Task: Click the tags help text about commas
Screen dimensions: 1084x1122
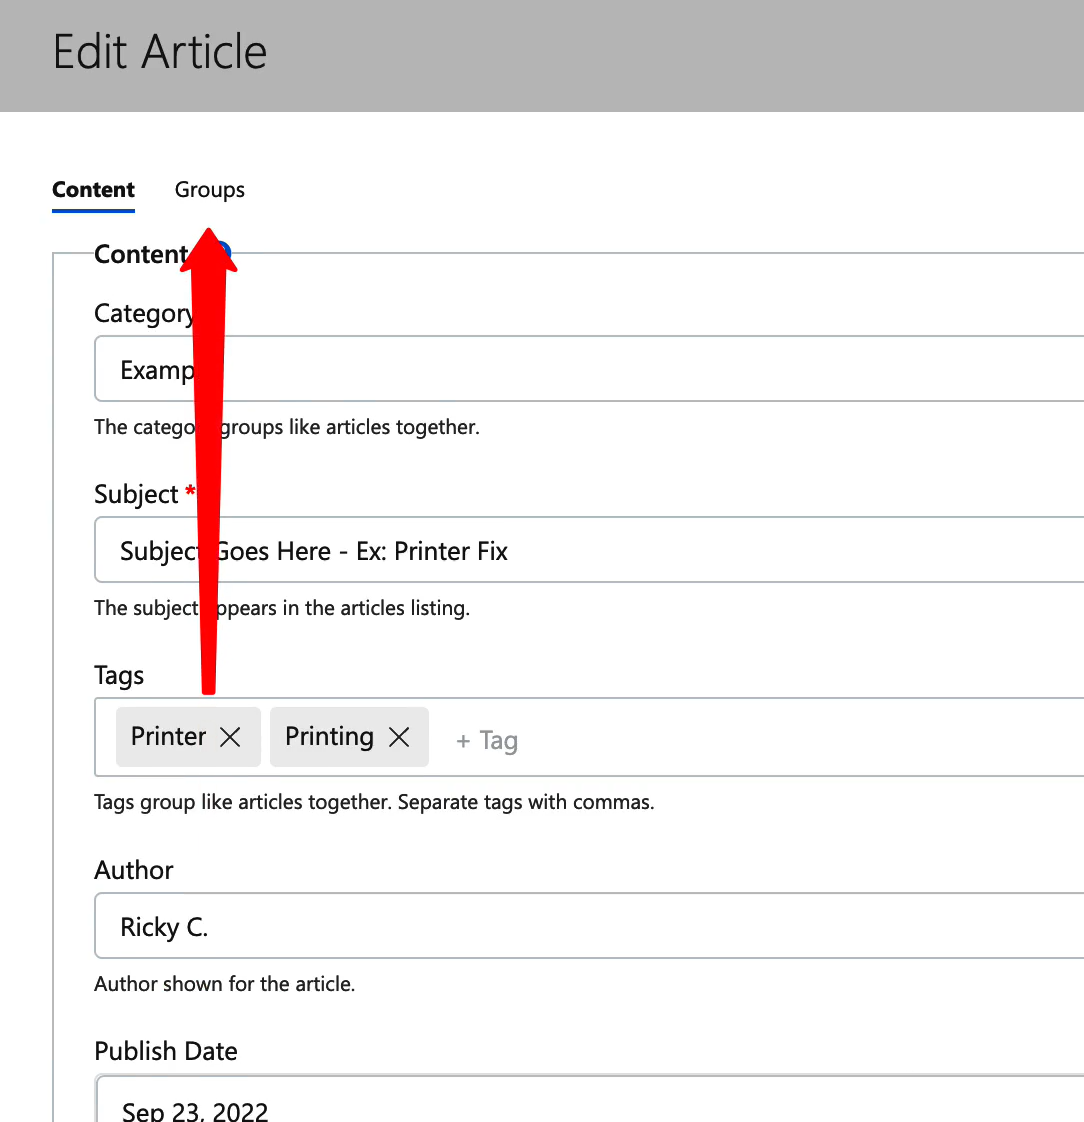Action: 374,802
